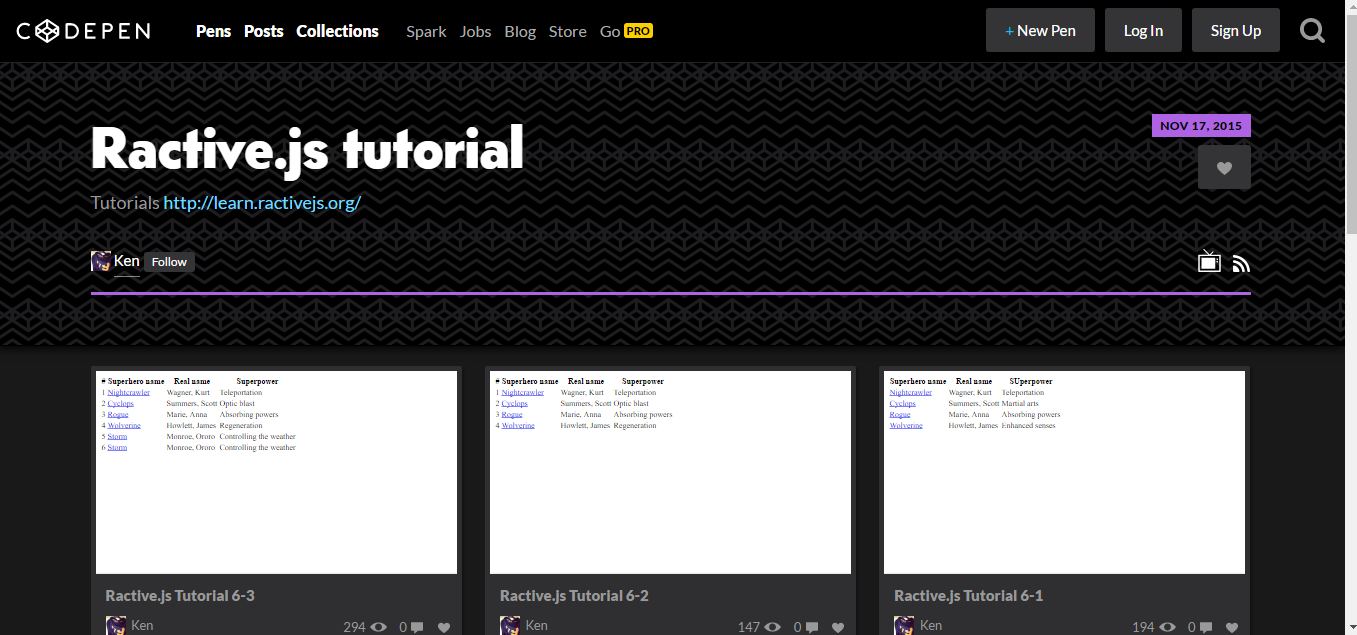Switch to the Collections tab

click(337, 31)
